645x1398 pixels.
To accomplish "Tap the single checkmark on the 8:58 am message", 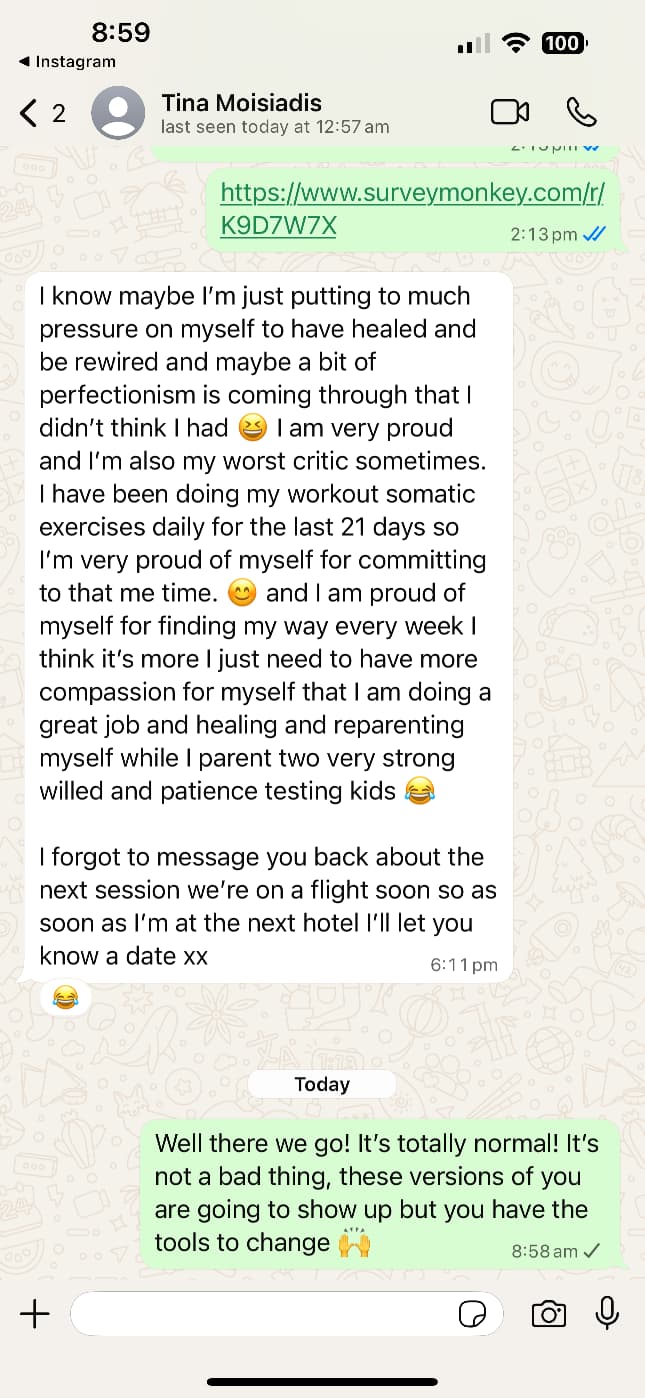I will tap(591, 1250).
